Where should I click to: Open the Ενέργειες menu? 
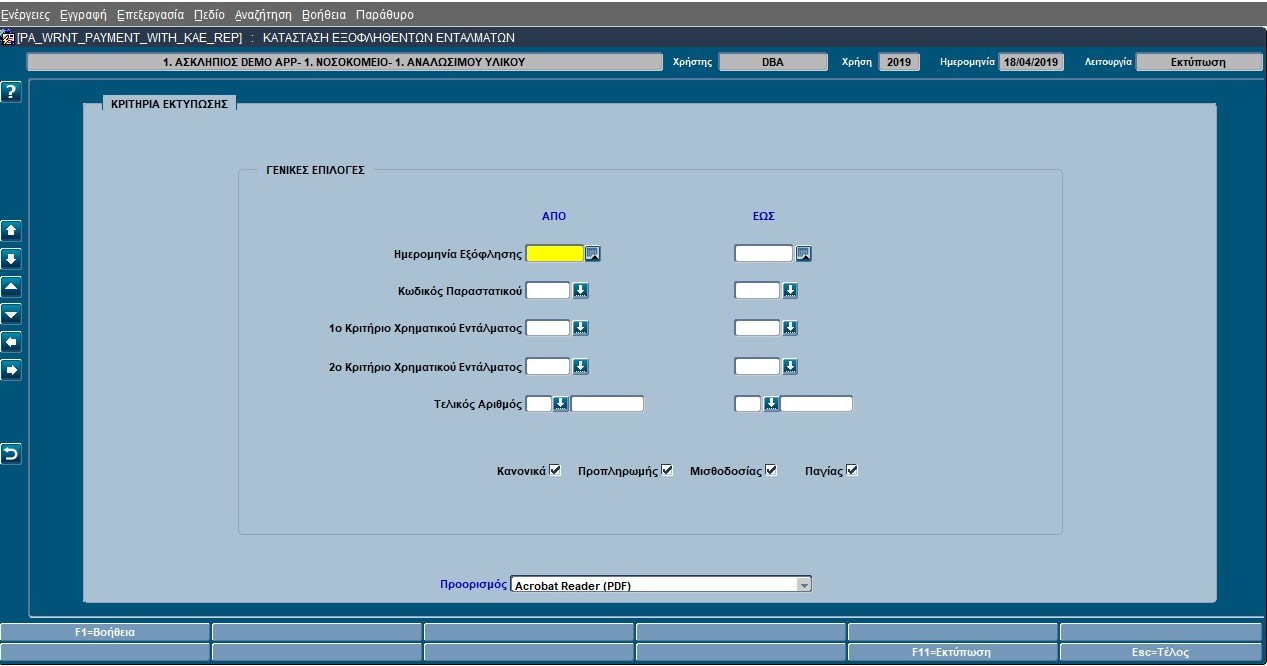[x=26, y=15]
